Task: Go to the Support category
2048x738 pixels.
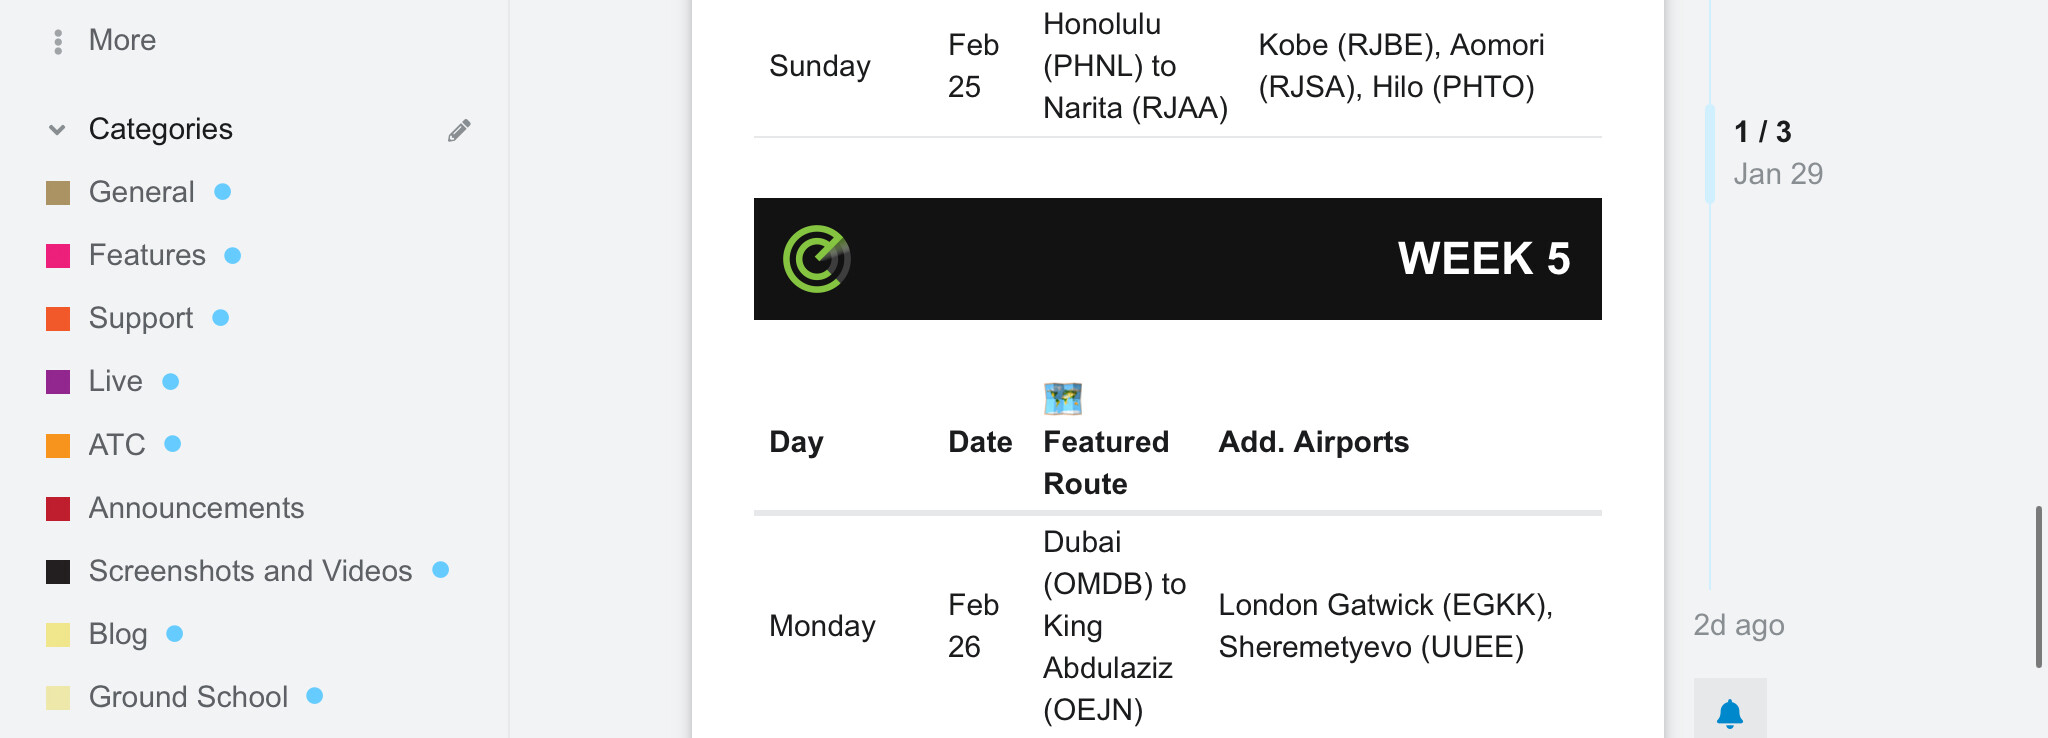Action: (141, 318)
